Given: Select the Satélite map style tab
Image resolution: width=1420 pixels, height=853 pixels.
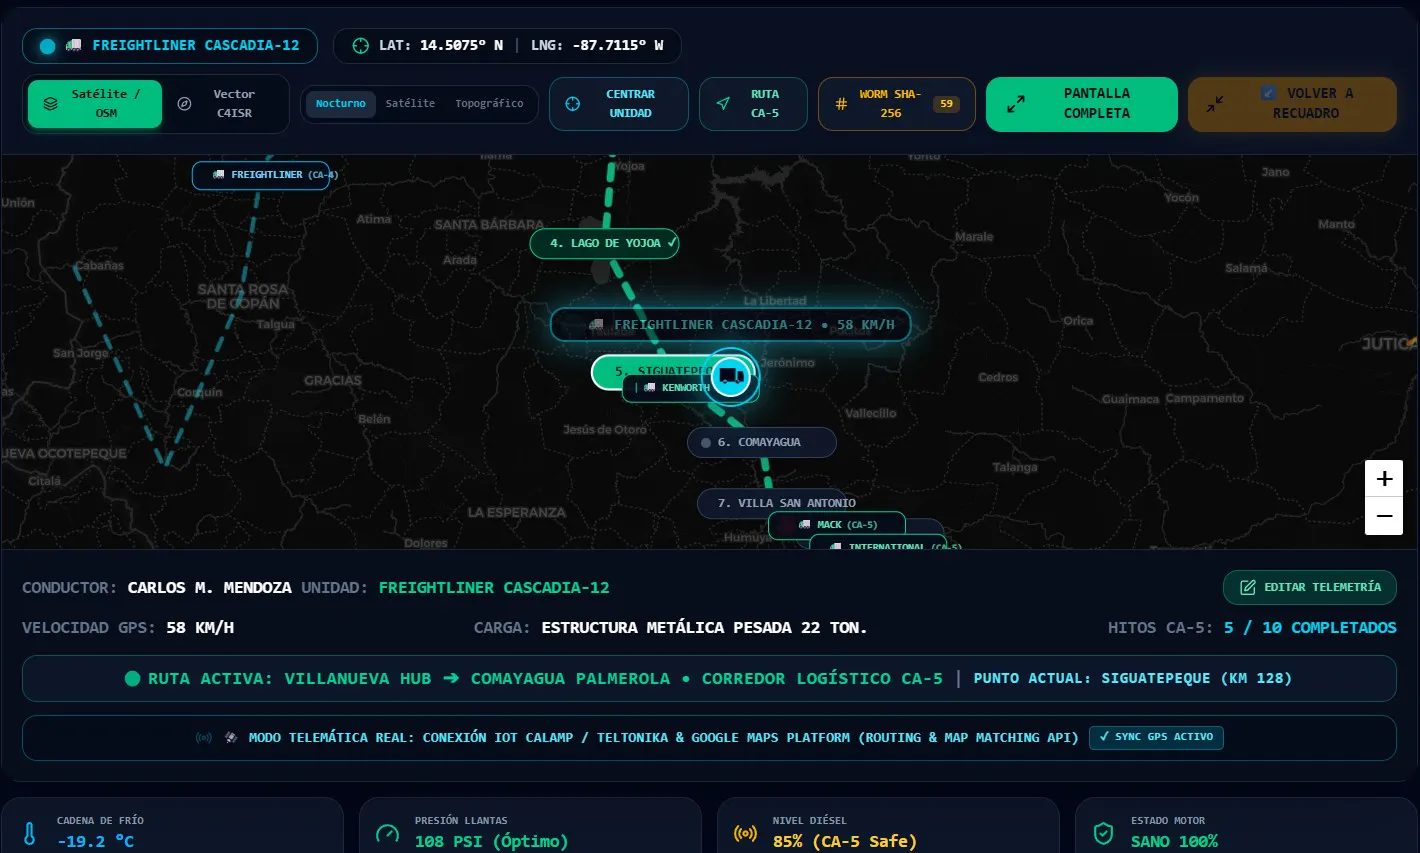Looking at the screenshot, I should (x=410, y=104).
